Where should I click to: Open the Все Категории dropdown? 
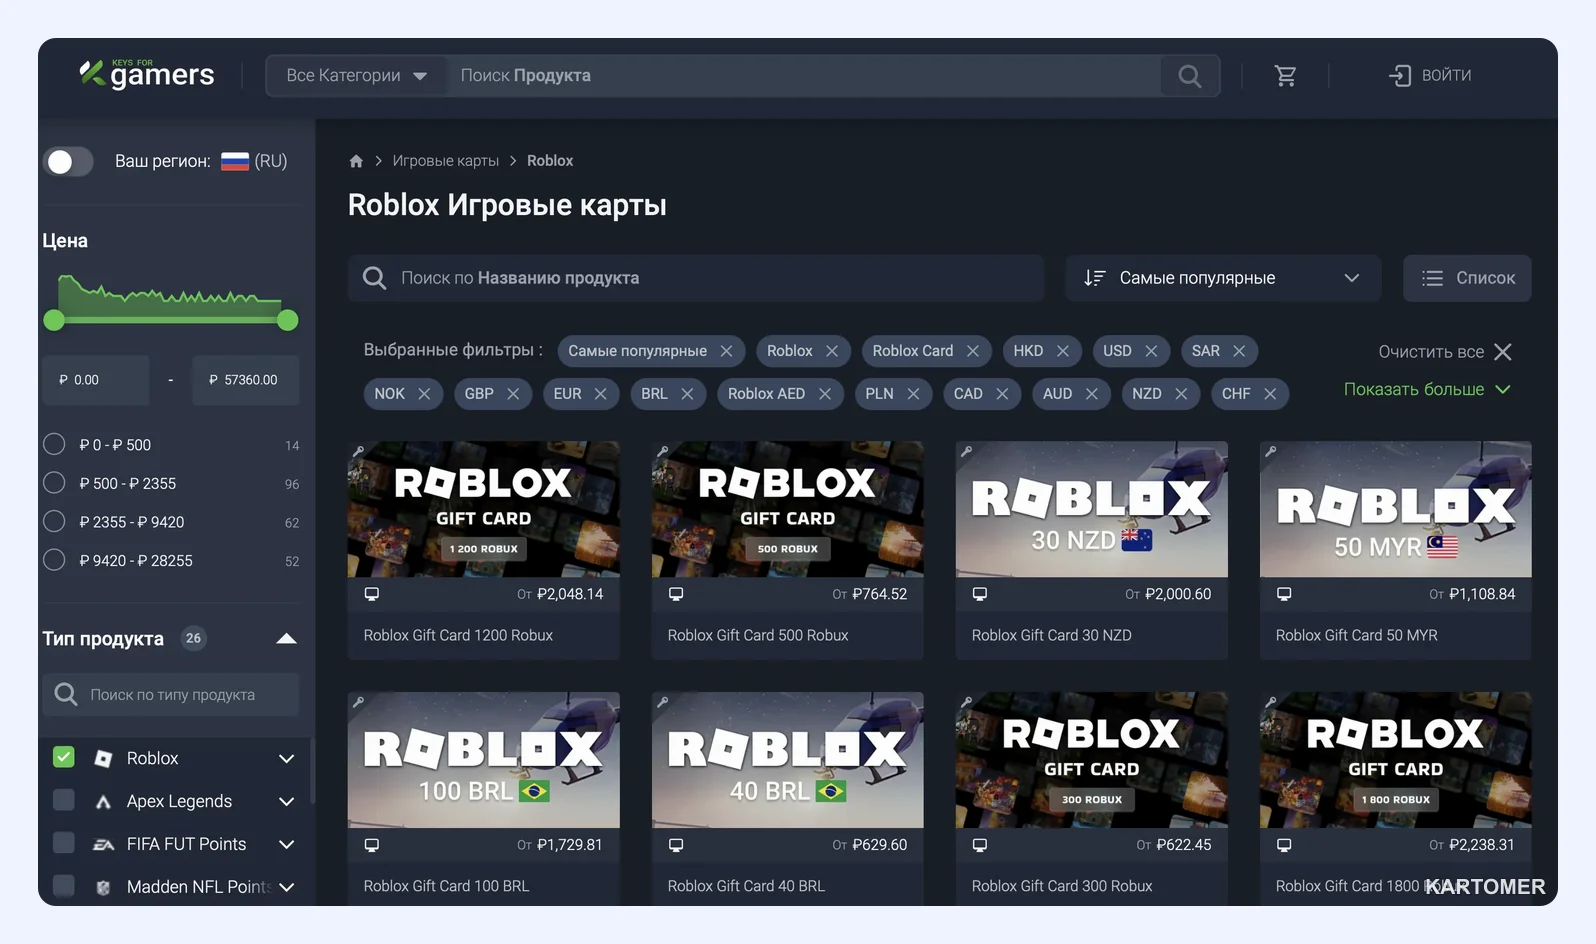pos(357,76)
